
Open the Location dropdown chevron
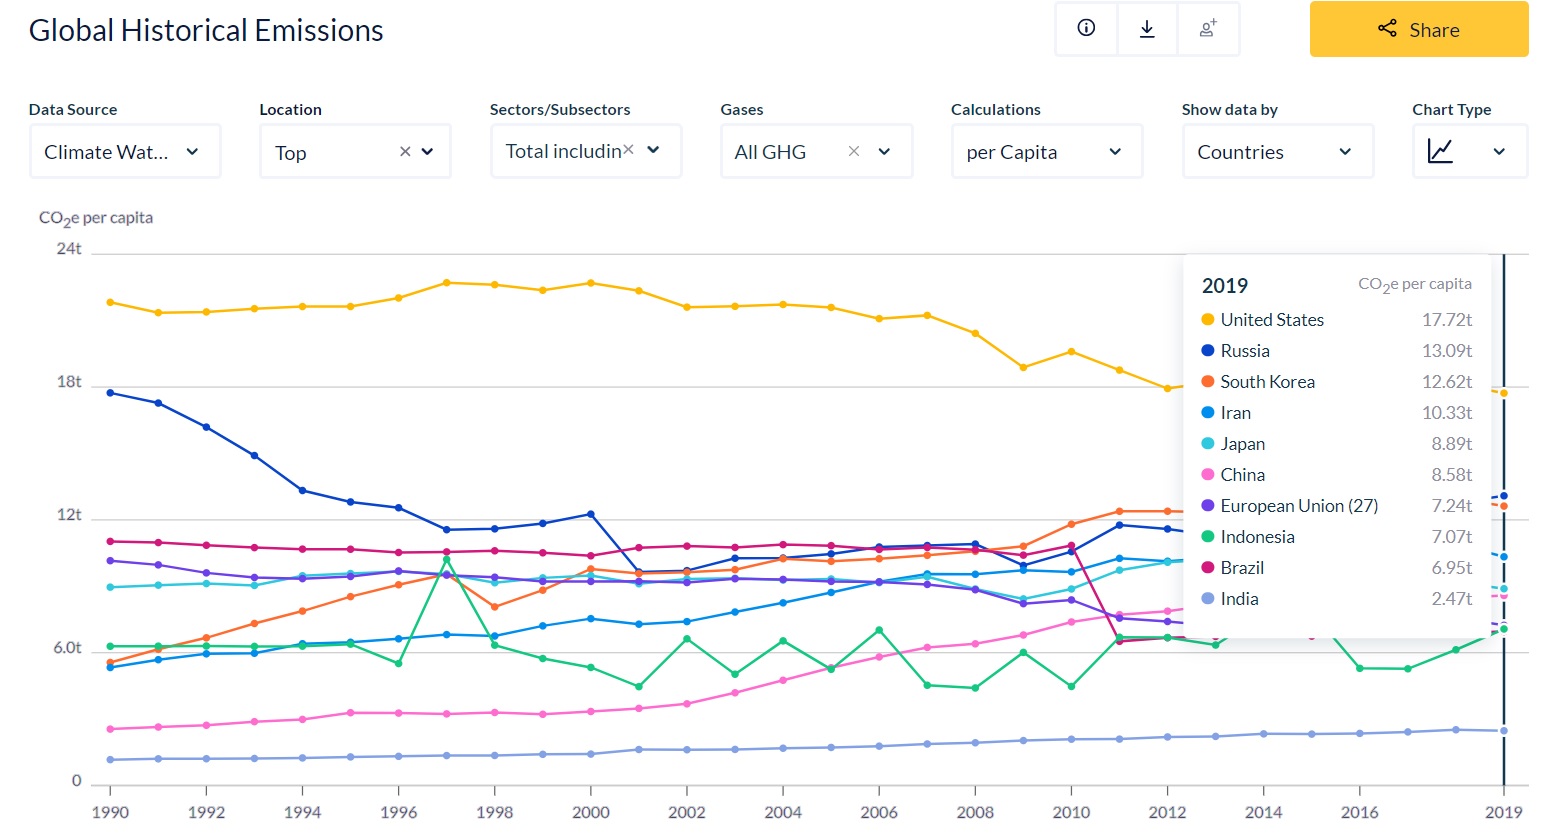click(x=428, y=152)
